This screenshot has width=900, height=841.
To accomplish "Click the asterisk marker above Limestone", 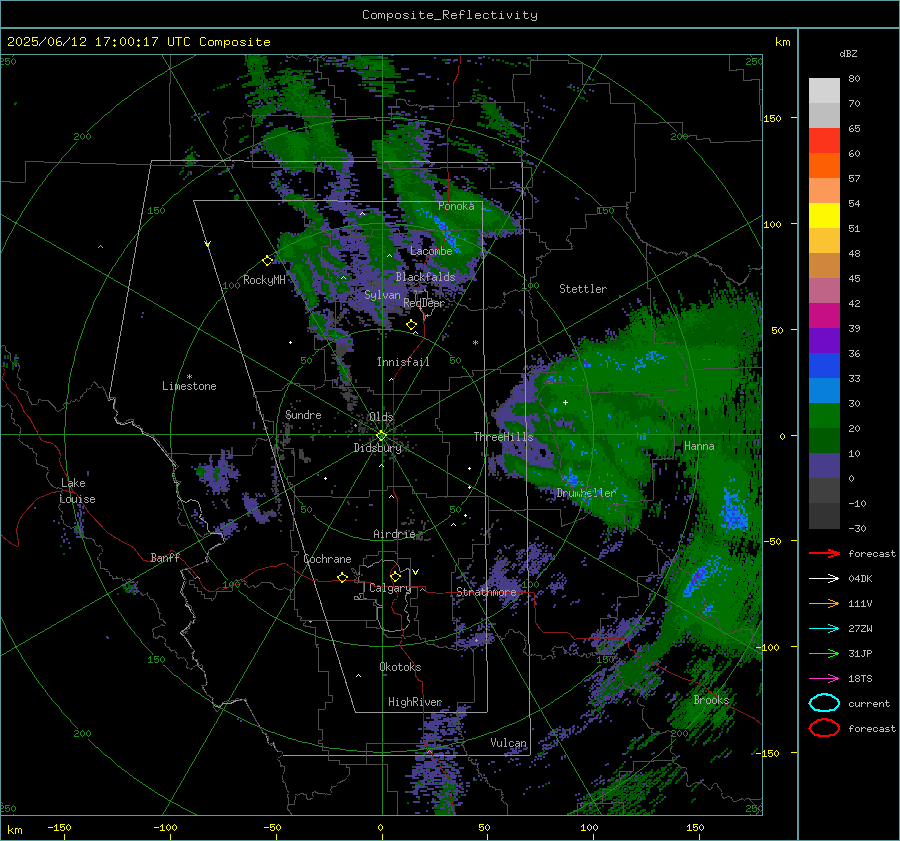I will pyautogui.click(x=189, y=377).
